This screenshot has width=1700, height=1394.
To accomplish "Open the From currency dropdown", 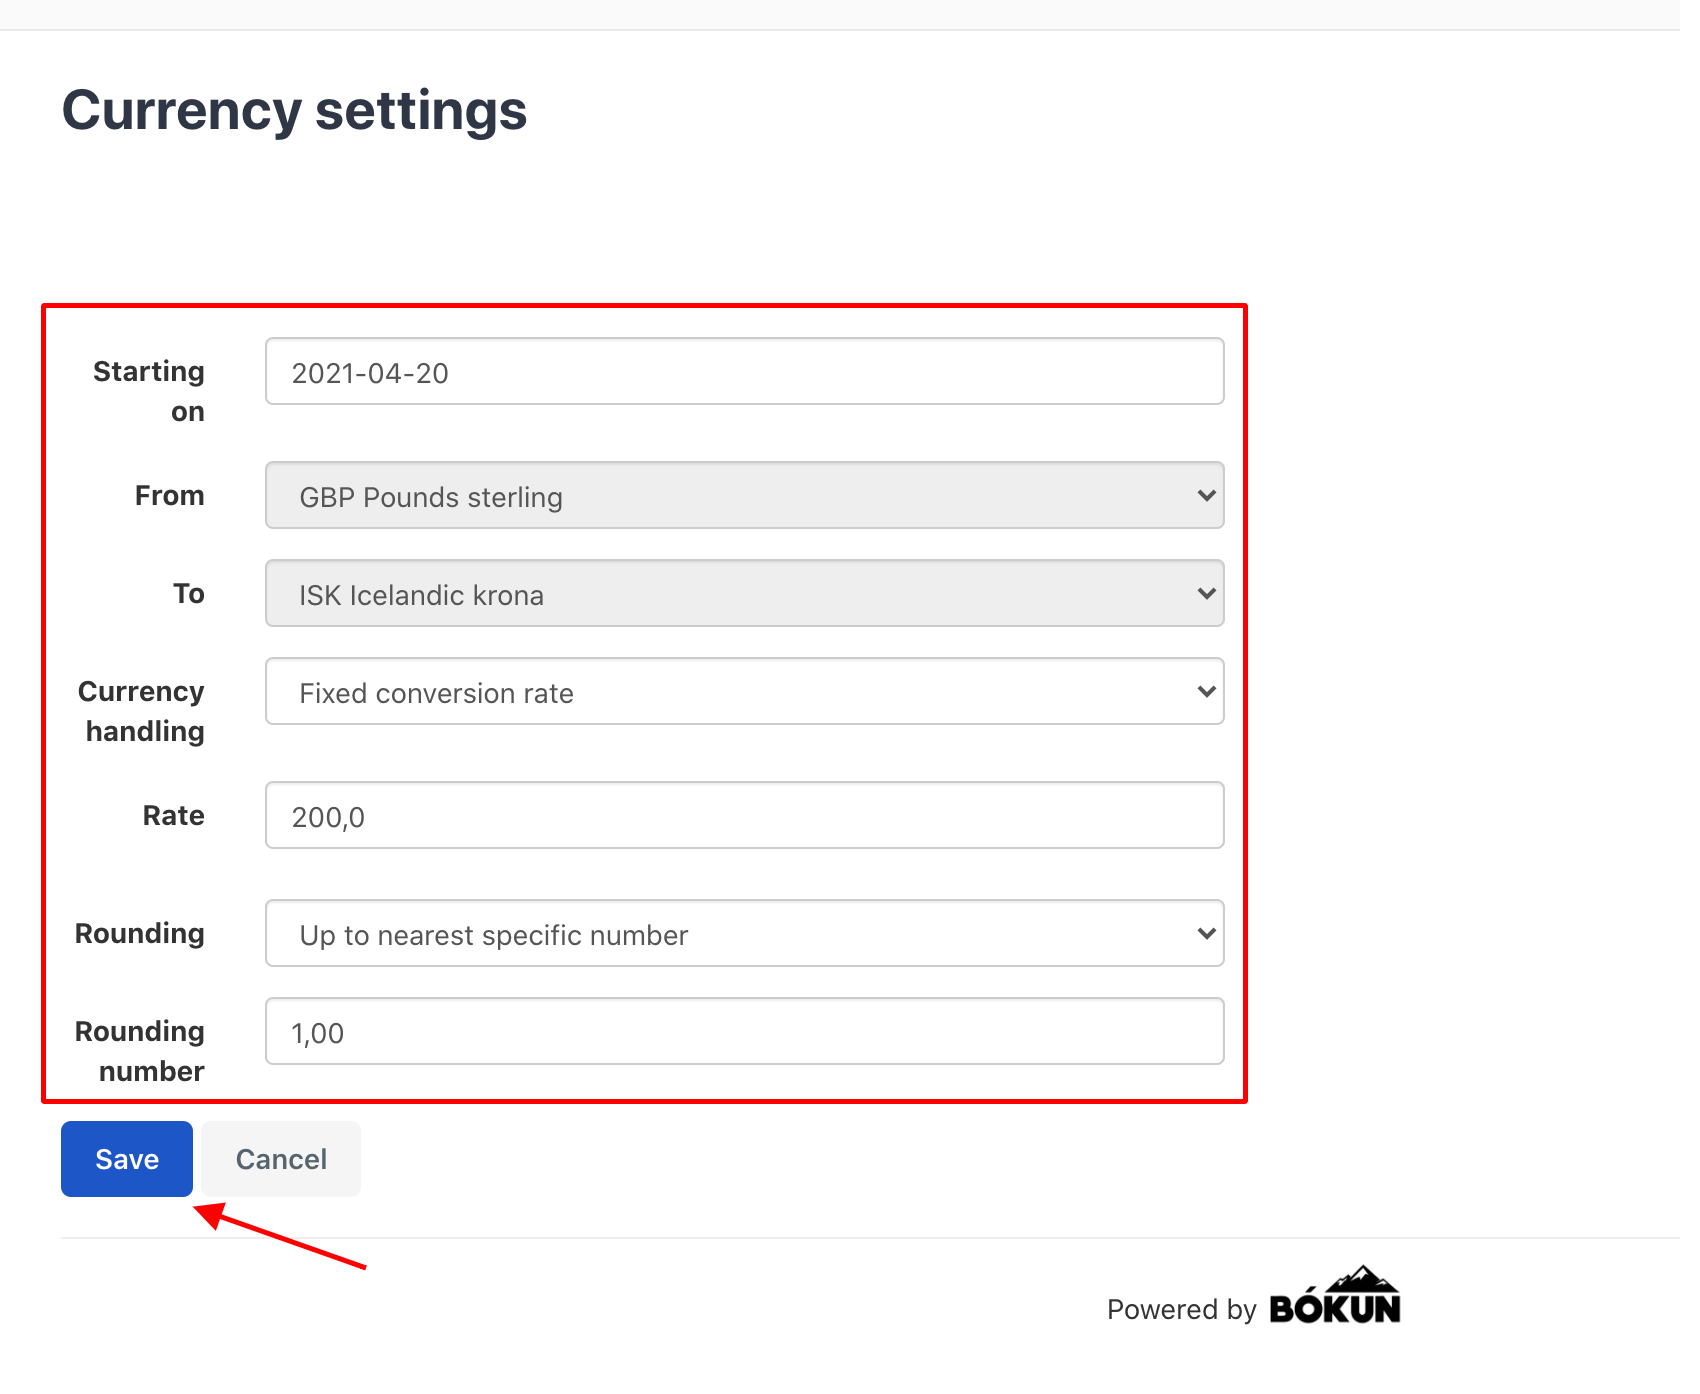I will 744,495.
